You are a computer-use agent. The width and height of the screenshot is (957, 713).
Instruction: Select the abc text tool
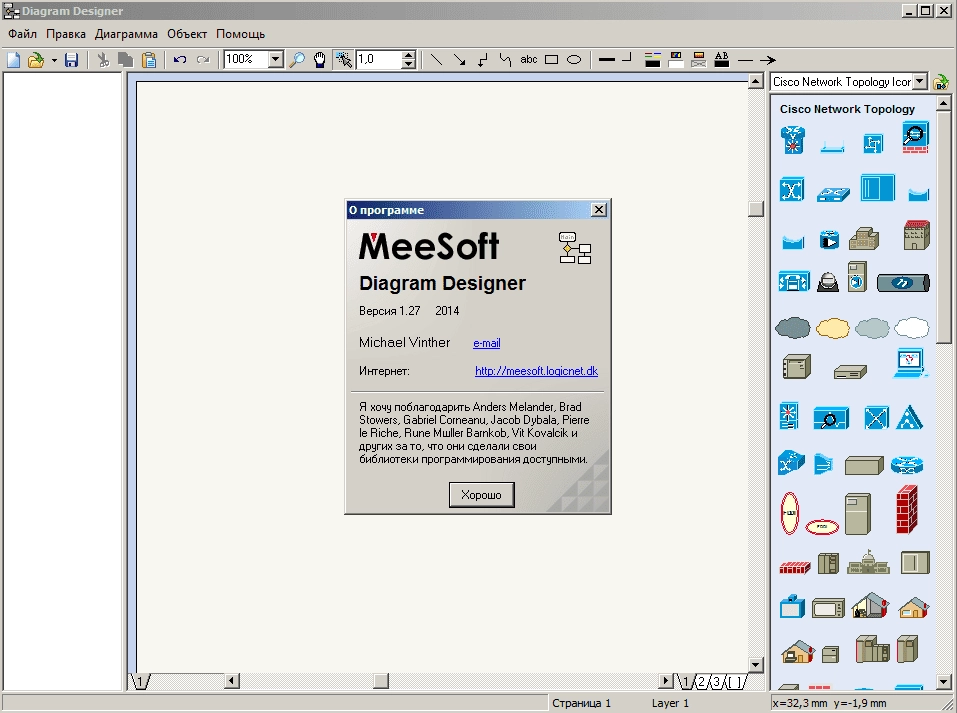pyautogui.click(x=529, y=60)
